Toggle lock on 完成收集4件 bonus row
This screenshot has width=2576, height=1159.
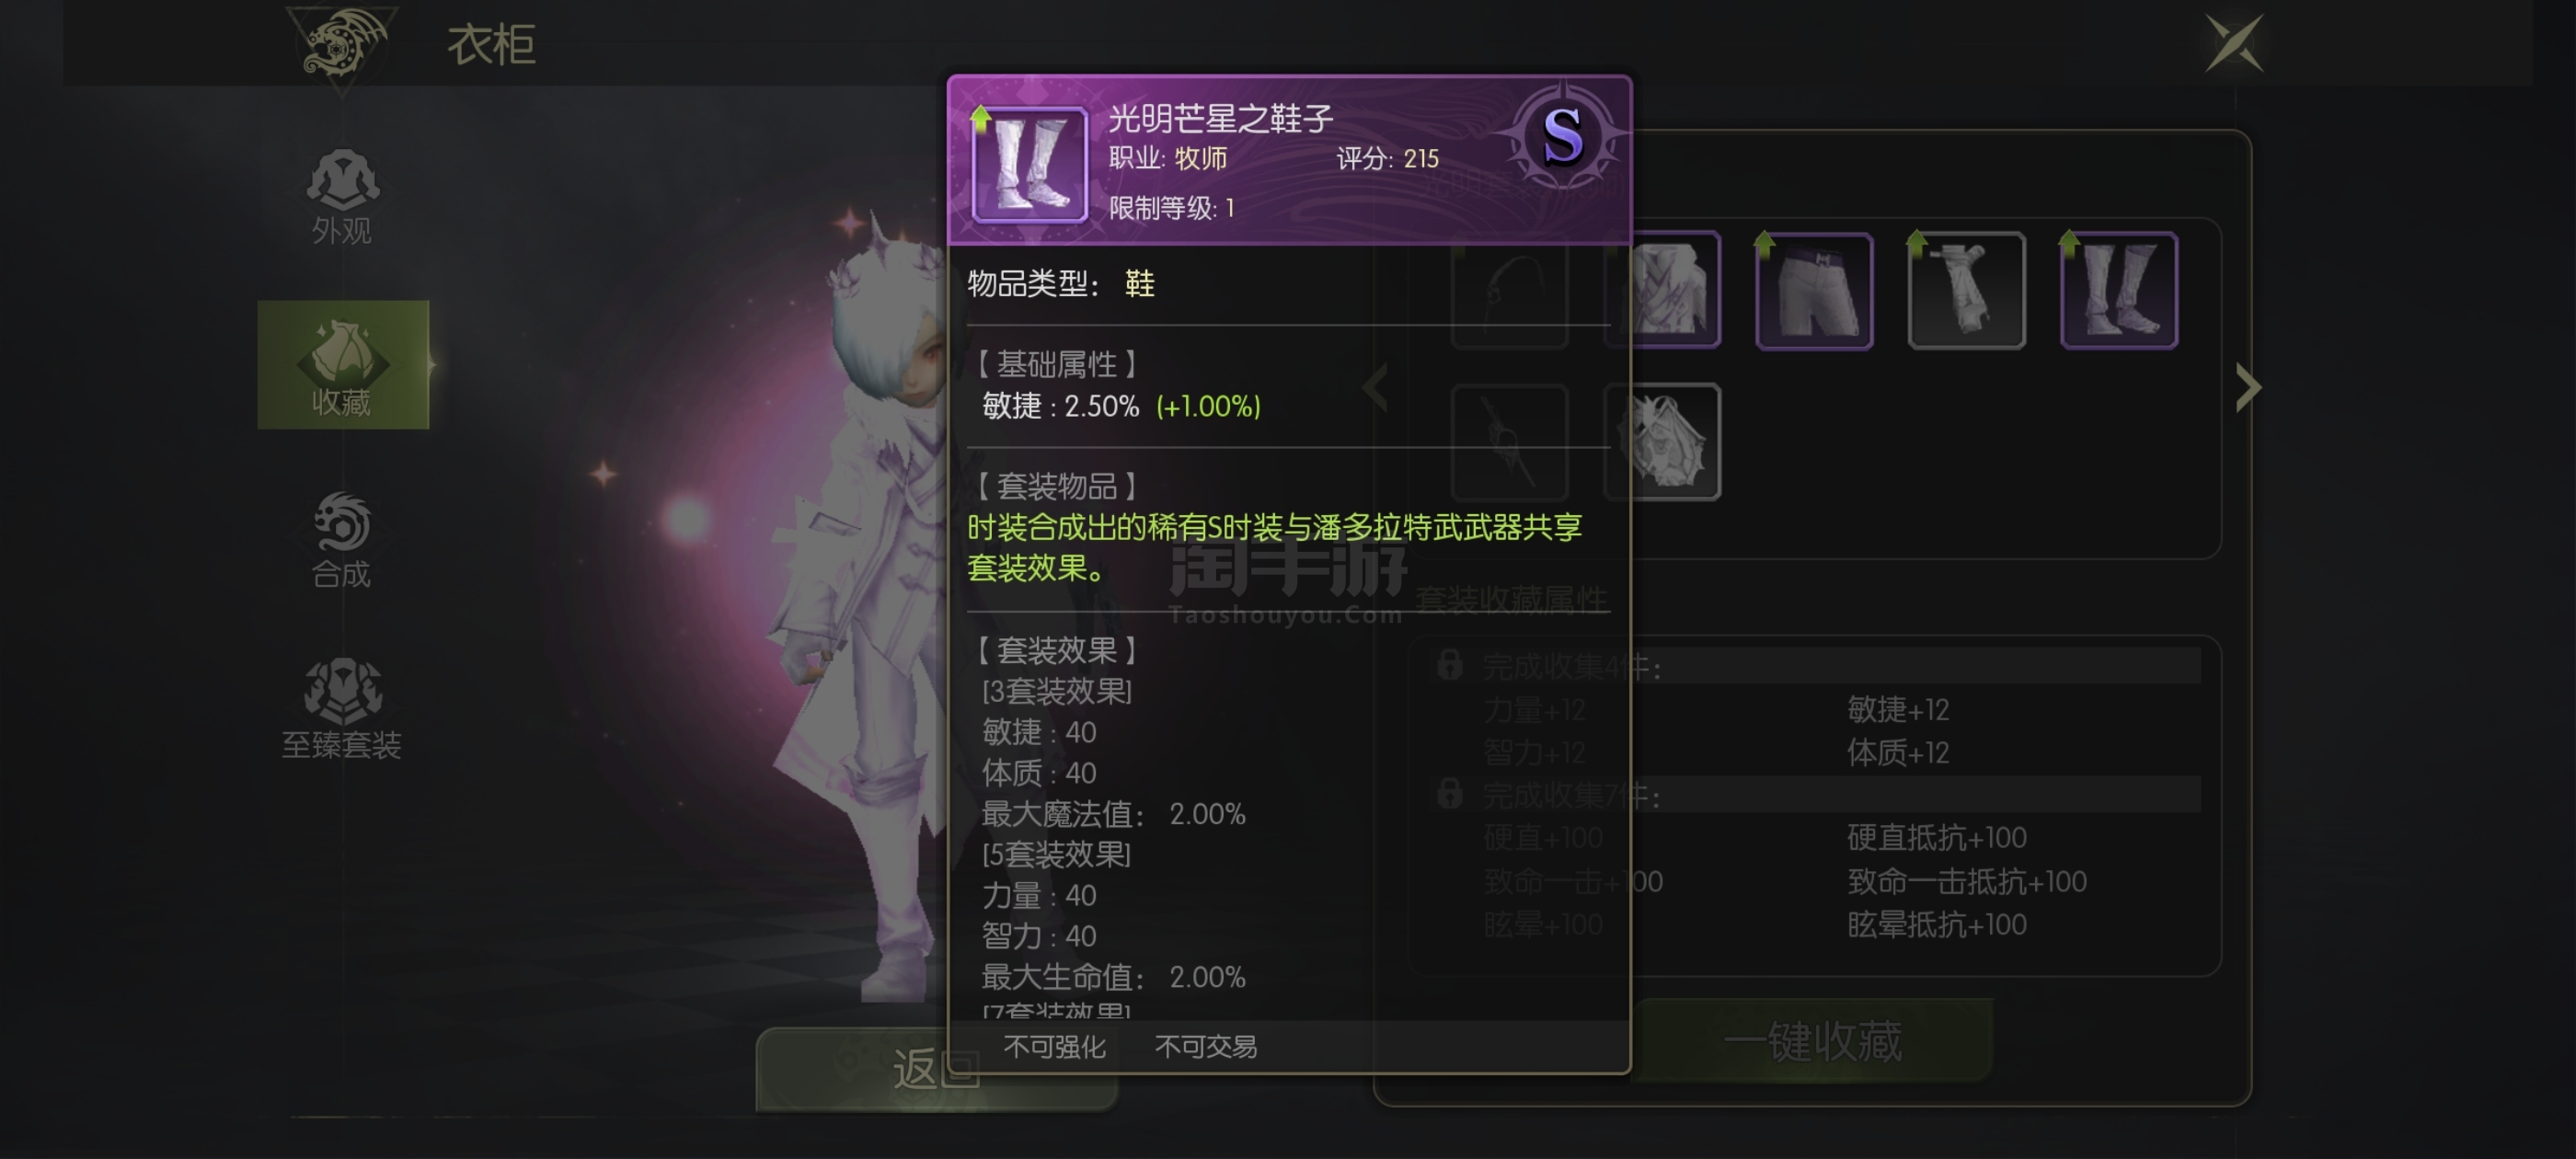pyautogui.click(x=1449, y=664)
